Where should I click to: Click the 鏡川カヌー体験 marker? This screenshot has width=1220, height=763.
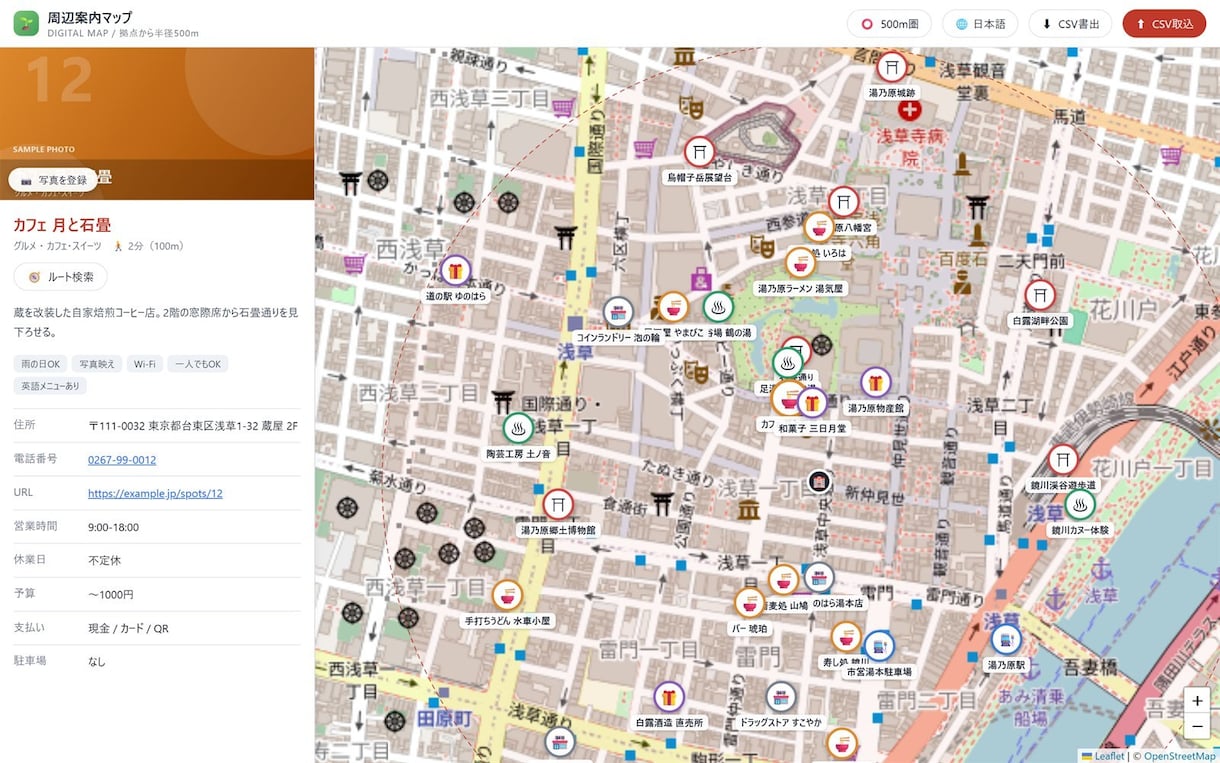point(1079,505)
